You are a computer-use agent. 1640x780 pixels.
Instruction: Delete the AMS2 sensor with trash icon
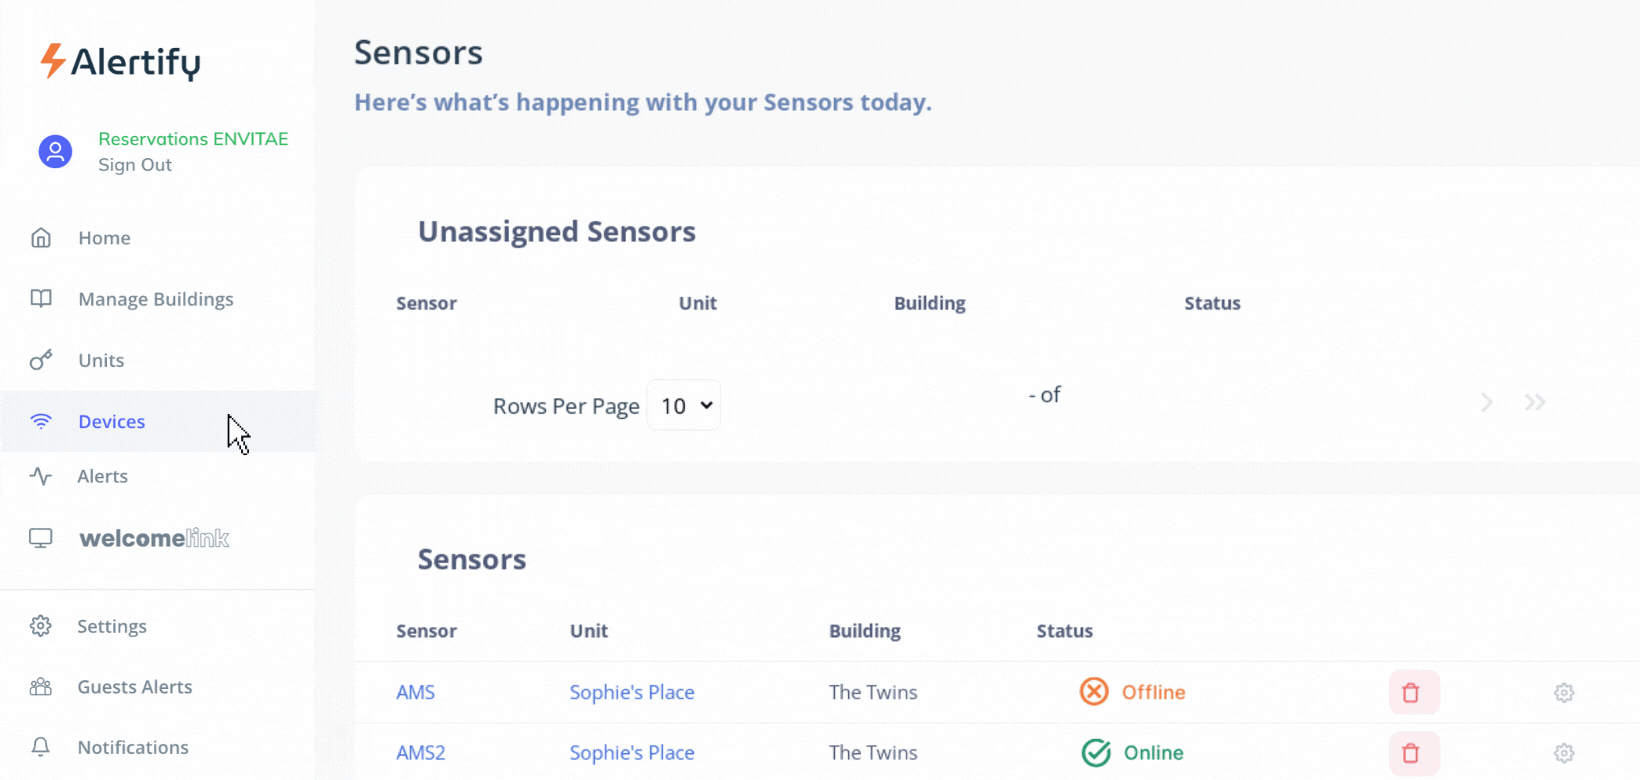(1411, 753)
